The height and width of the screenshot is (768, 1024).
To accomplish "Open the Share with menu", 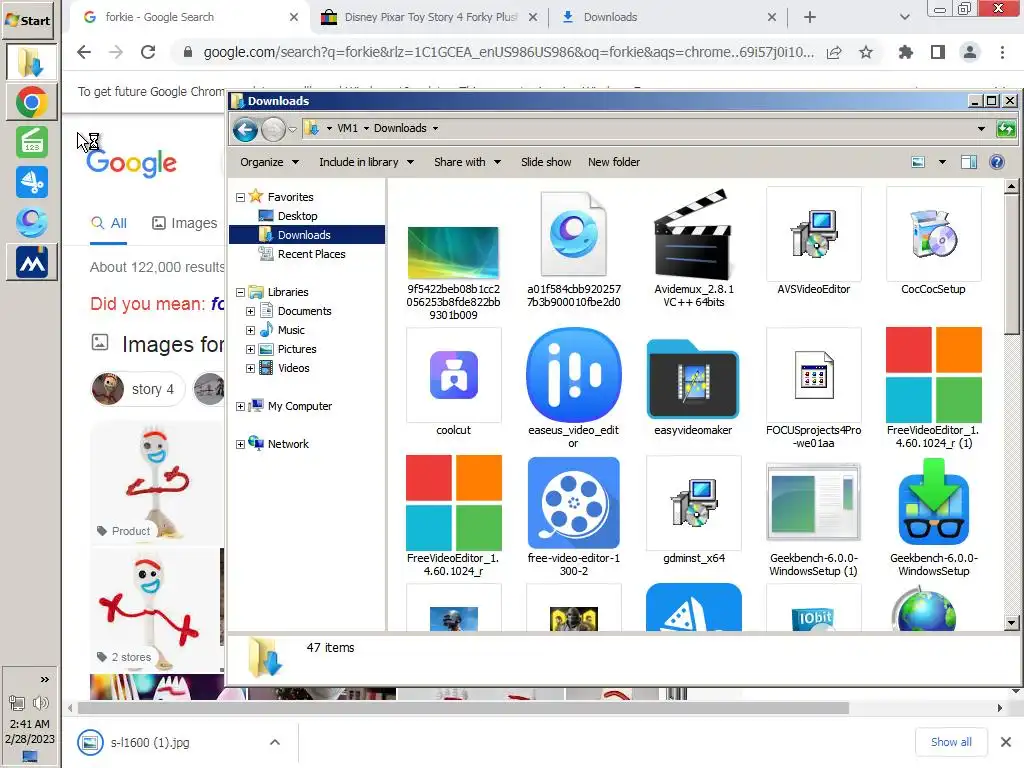I will click(468, 162).
